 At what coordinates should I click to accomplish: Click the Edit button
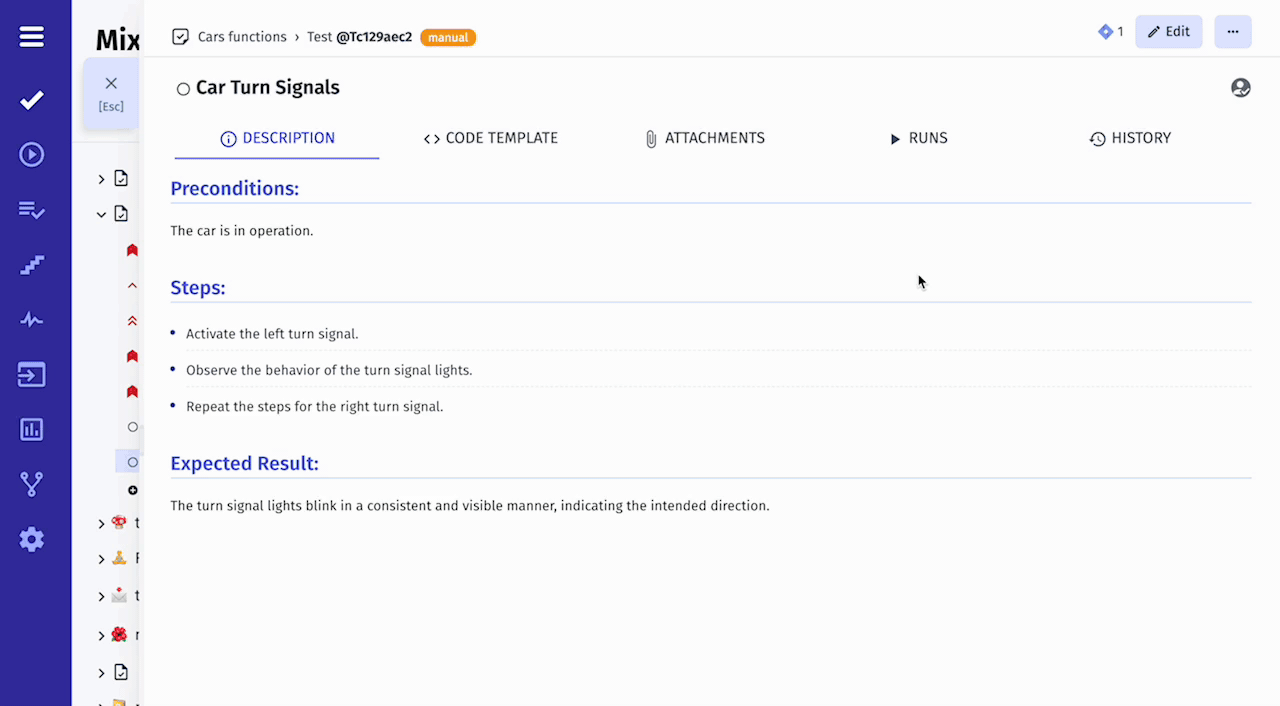pos(1169,32)
